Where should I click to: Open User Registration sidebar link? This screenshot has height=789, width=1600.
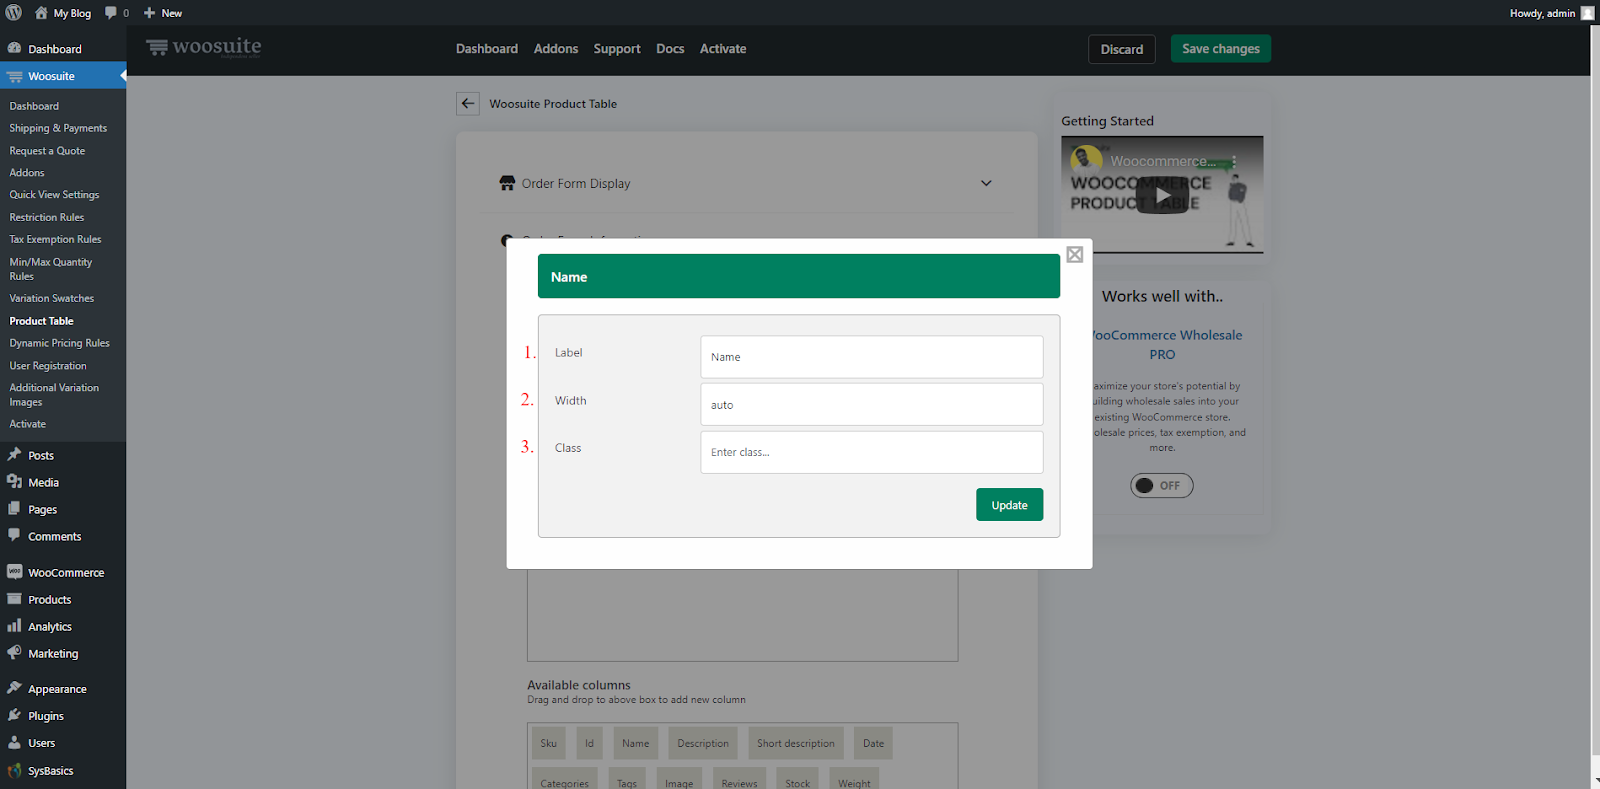tap(48, 366)
